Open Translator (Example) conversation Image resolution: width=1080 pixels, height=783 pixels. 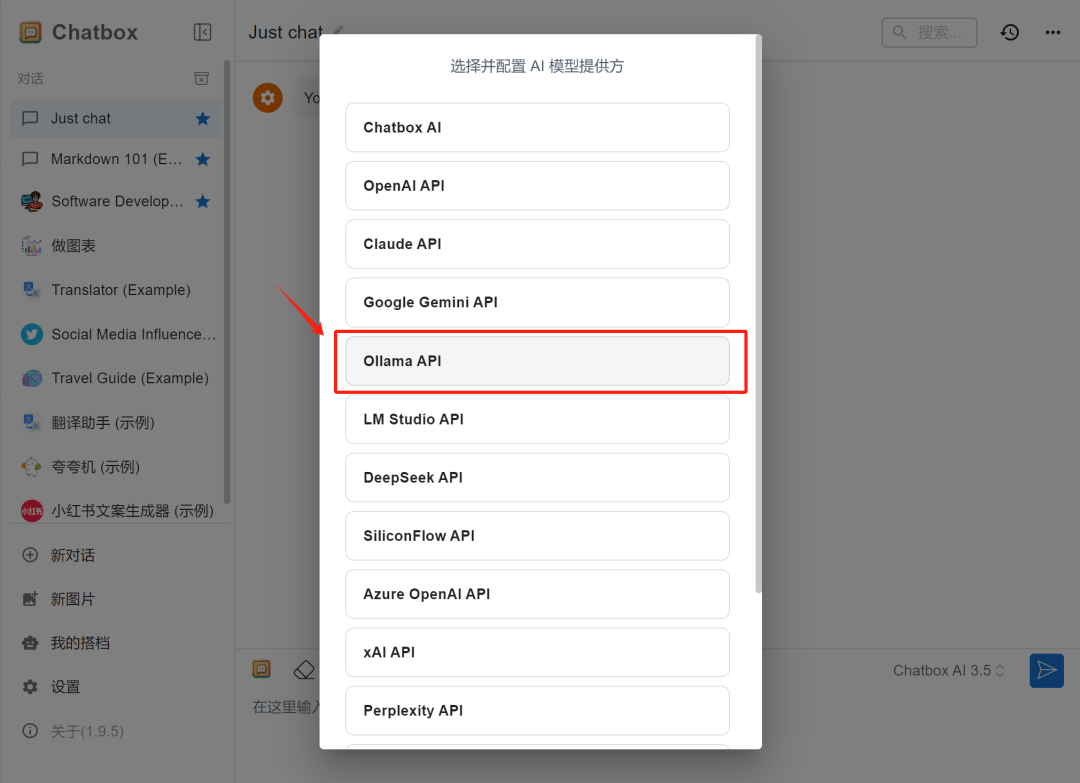click(x=116, y=290)
